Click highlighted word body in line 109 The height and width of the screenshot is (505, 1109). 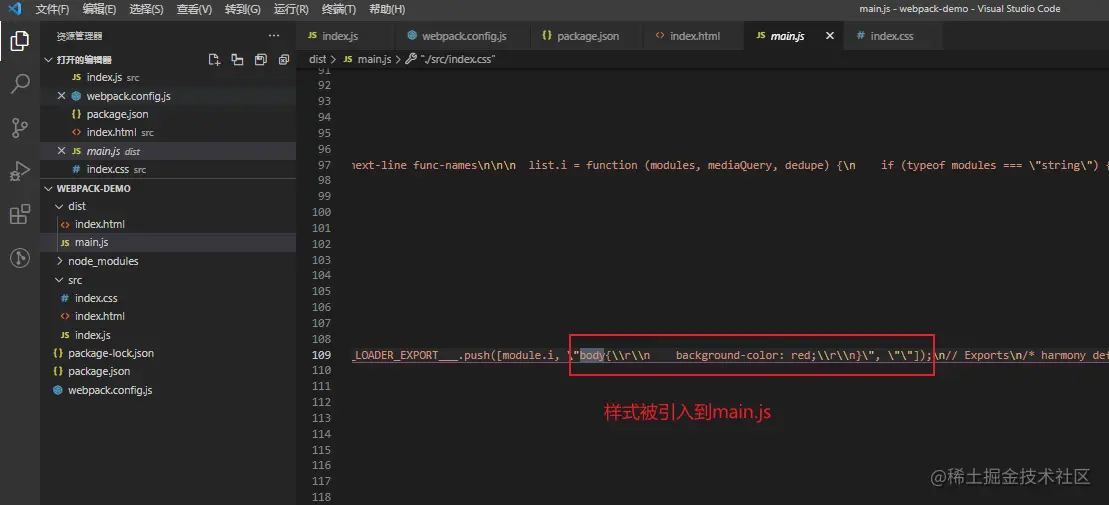[x=593, y=354]
